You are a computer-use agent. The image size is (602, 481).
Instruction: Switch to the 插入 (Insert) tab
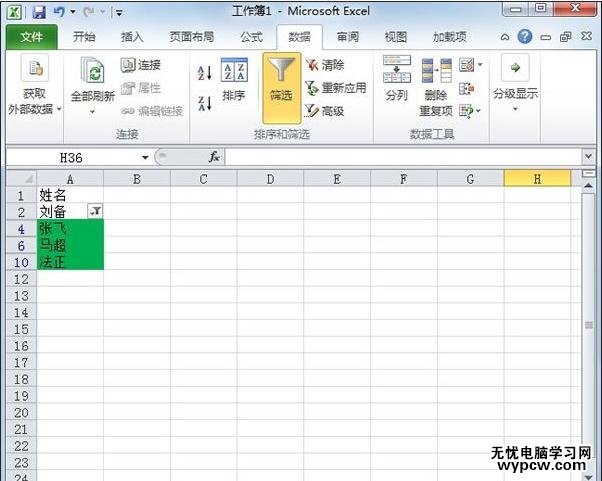coord(132,37)
